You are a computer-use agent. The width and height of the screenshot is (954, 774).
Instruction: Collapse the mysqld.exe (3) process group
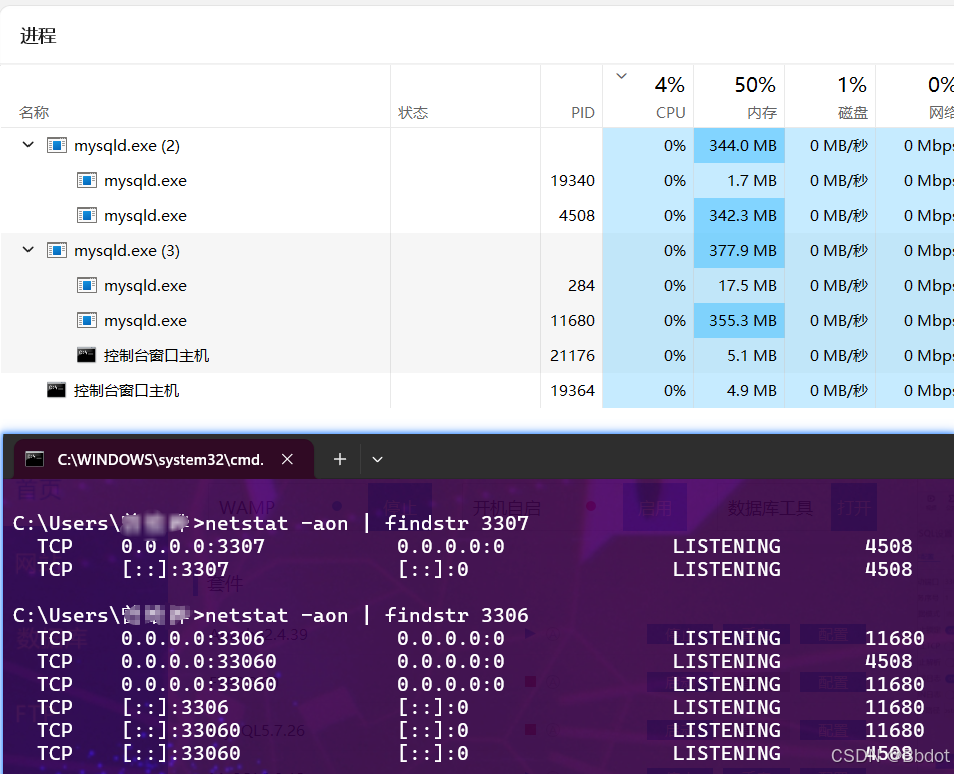click(28, 250)
